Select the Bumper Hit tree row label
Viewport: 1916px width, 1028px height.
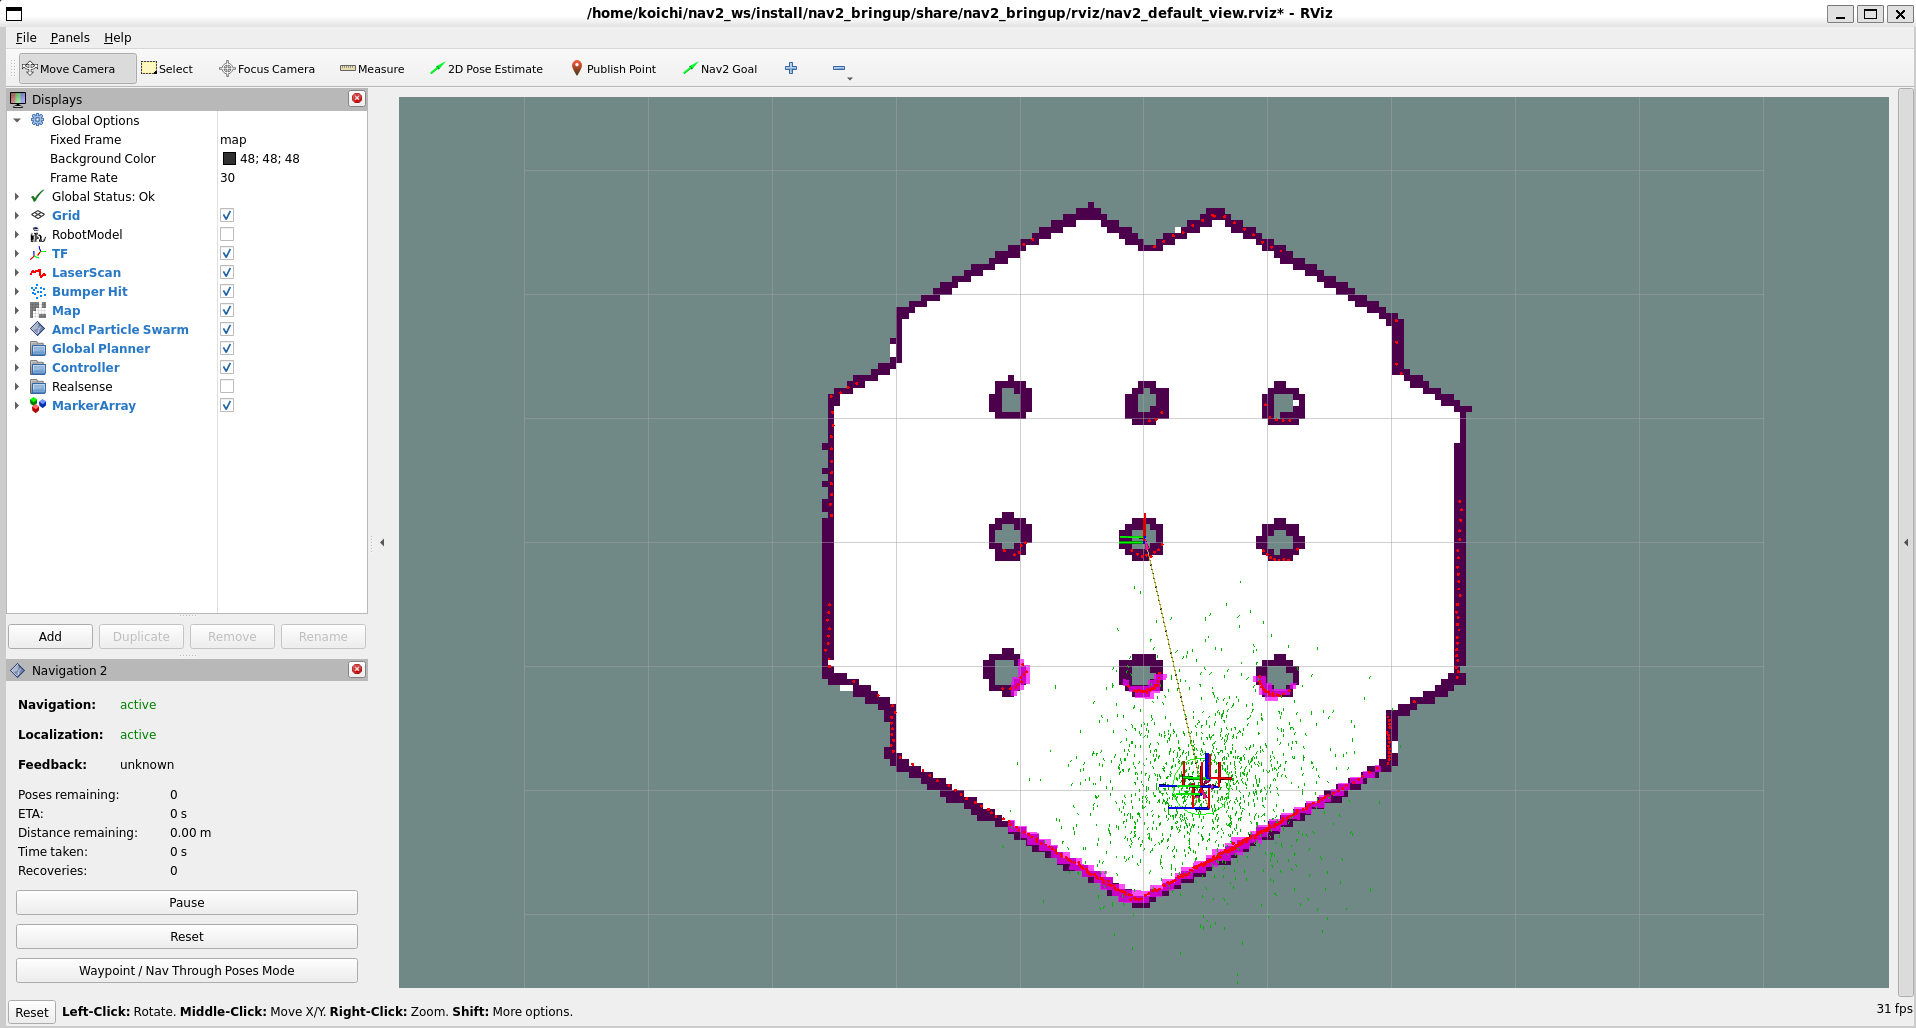coord(90,291)
